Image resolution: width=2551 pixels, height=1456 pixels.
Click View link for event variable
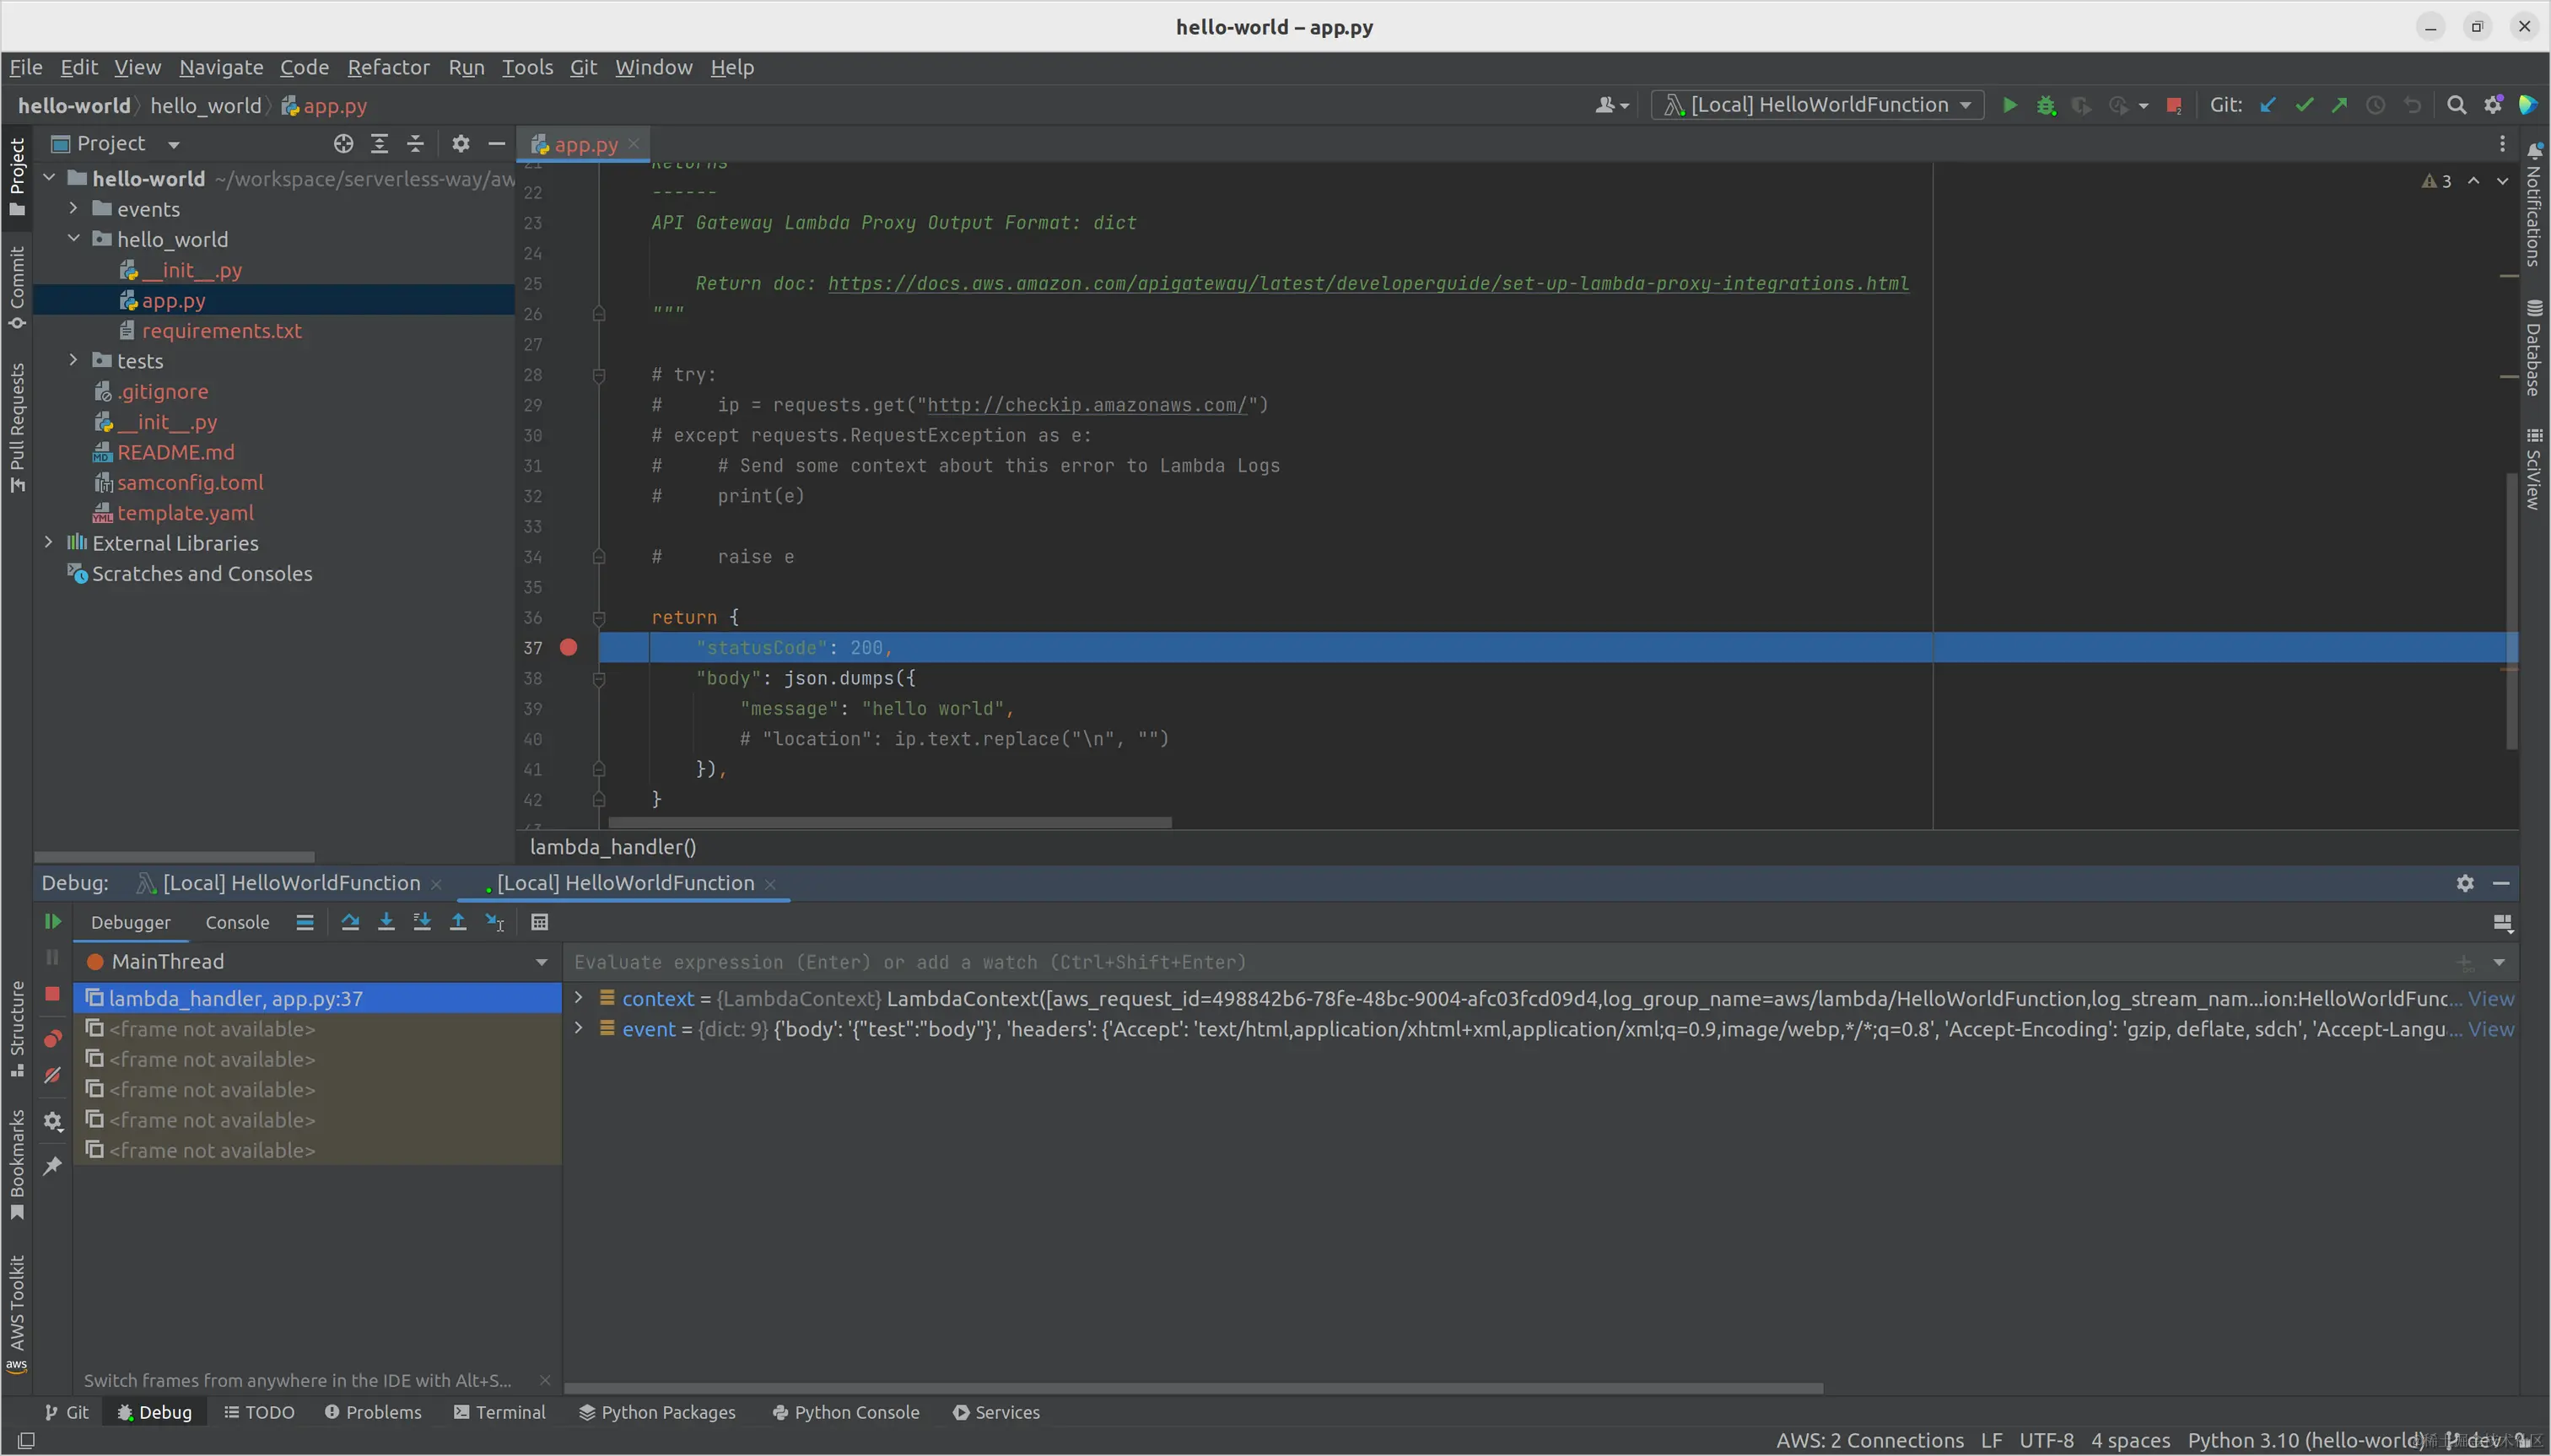(x=2490, y=1029)
